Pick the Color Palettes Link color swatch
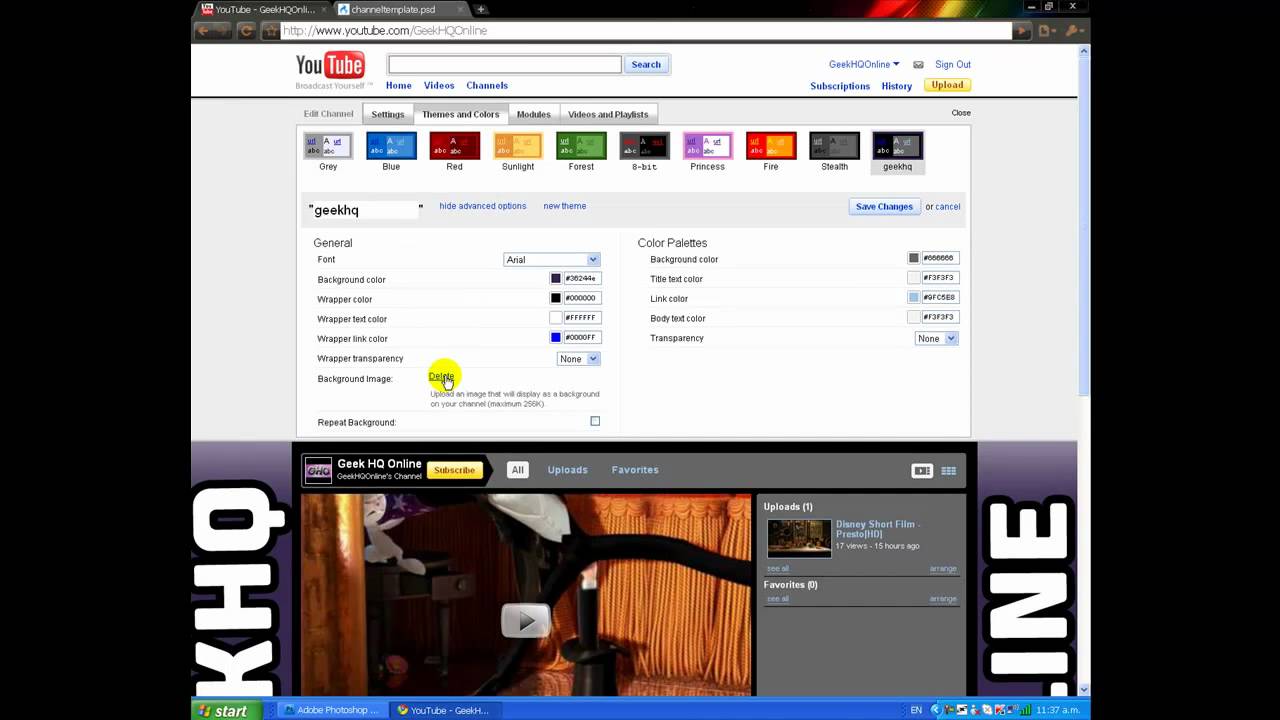 tap(914, 298)
